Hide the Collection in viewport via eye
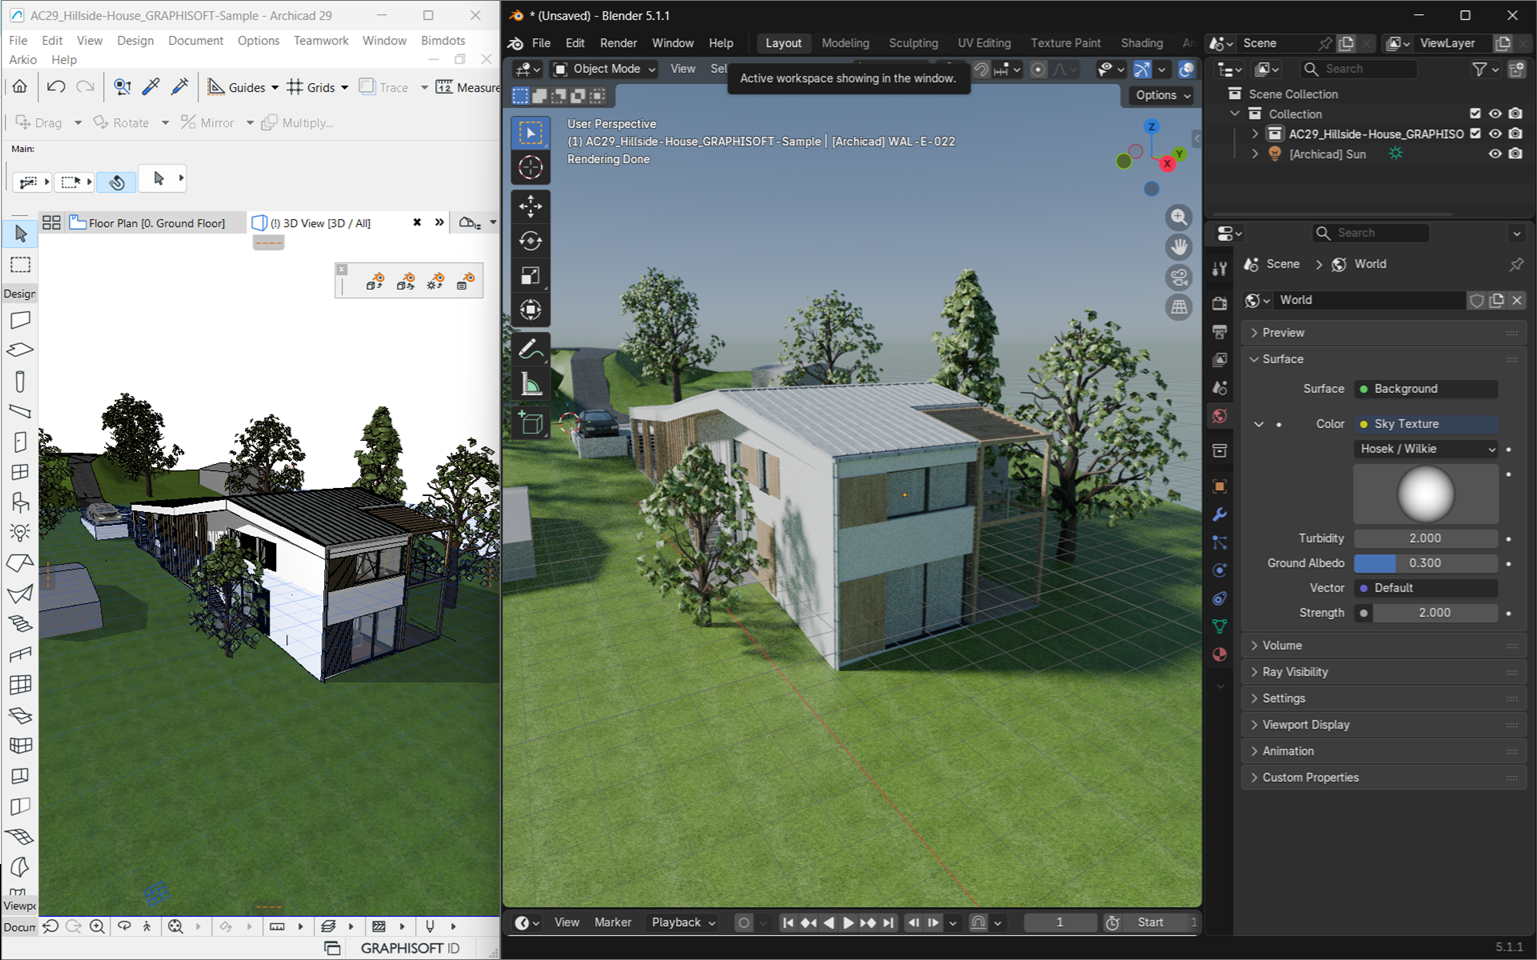Image resolution: width=1537 pixels, height=960 pixels. pyautogui.click(x=1495, y=114)
